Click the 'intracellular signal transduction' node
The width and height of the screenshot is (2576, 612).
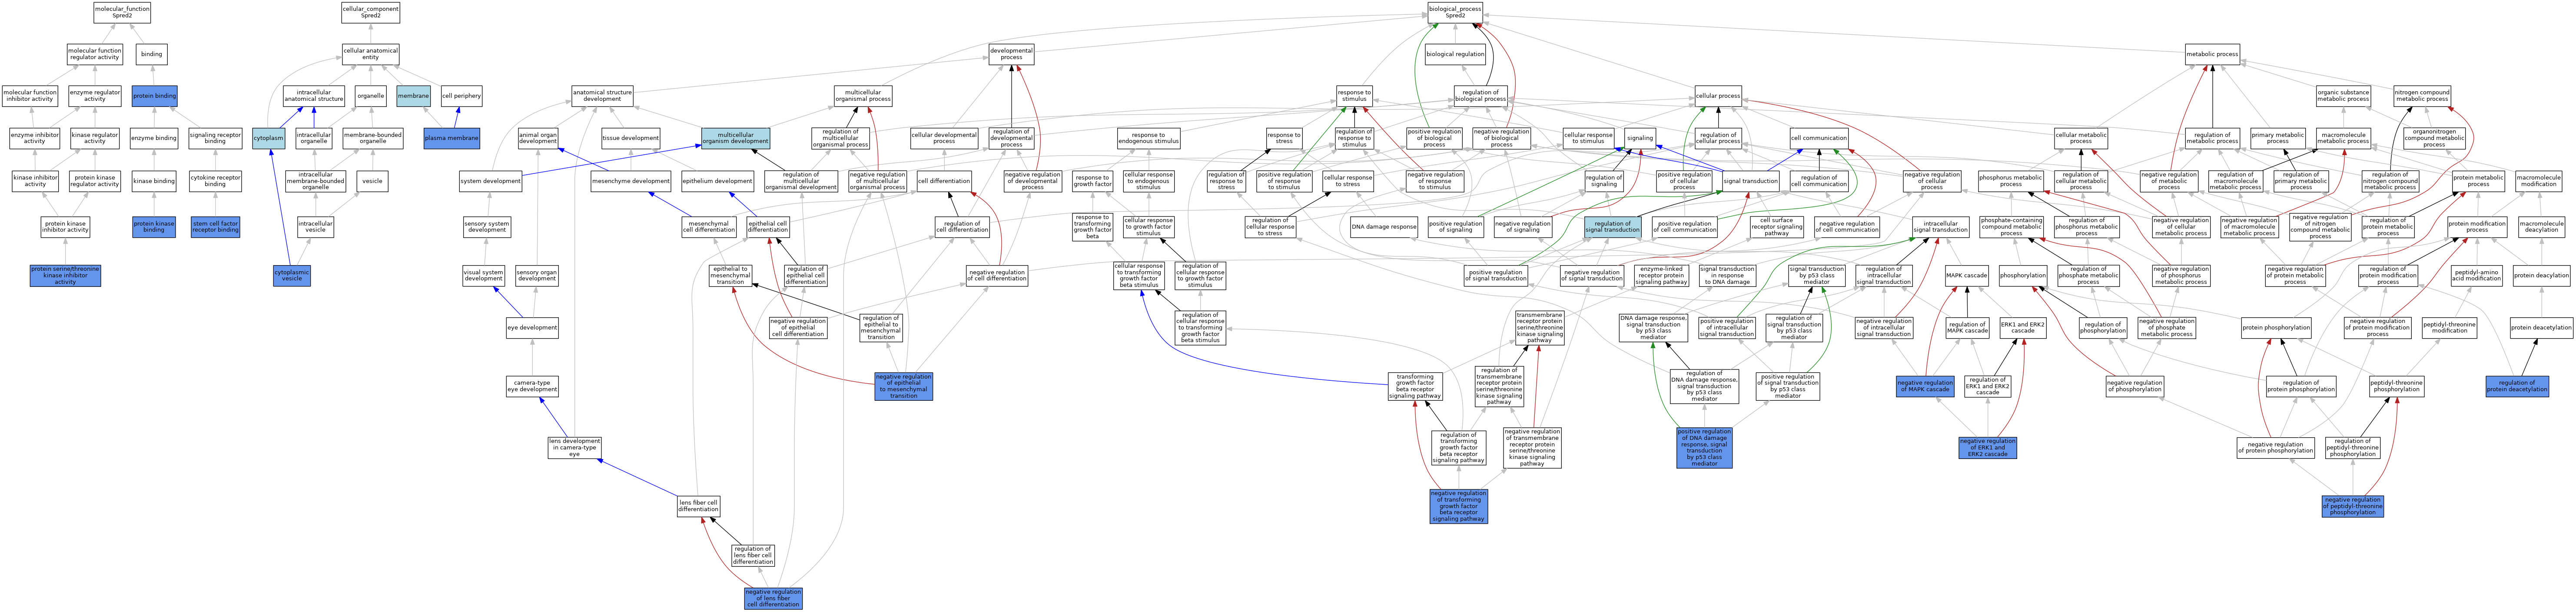(1940, 227)
